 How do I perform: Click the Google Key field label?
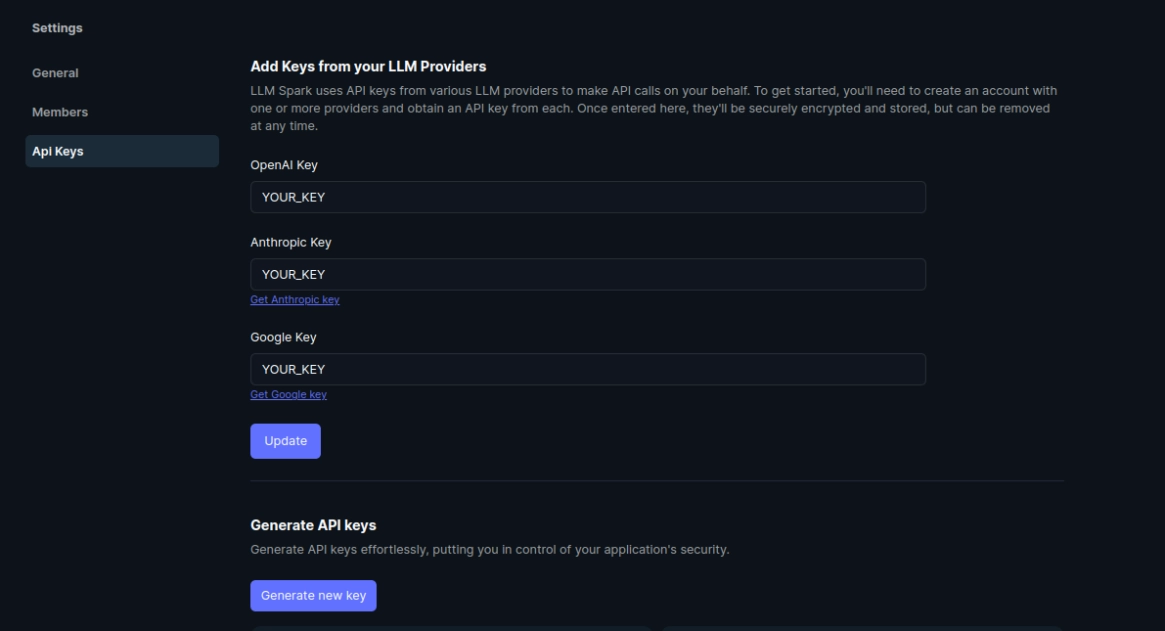283,337
